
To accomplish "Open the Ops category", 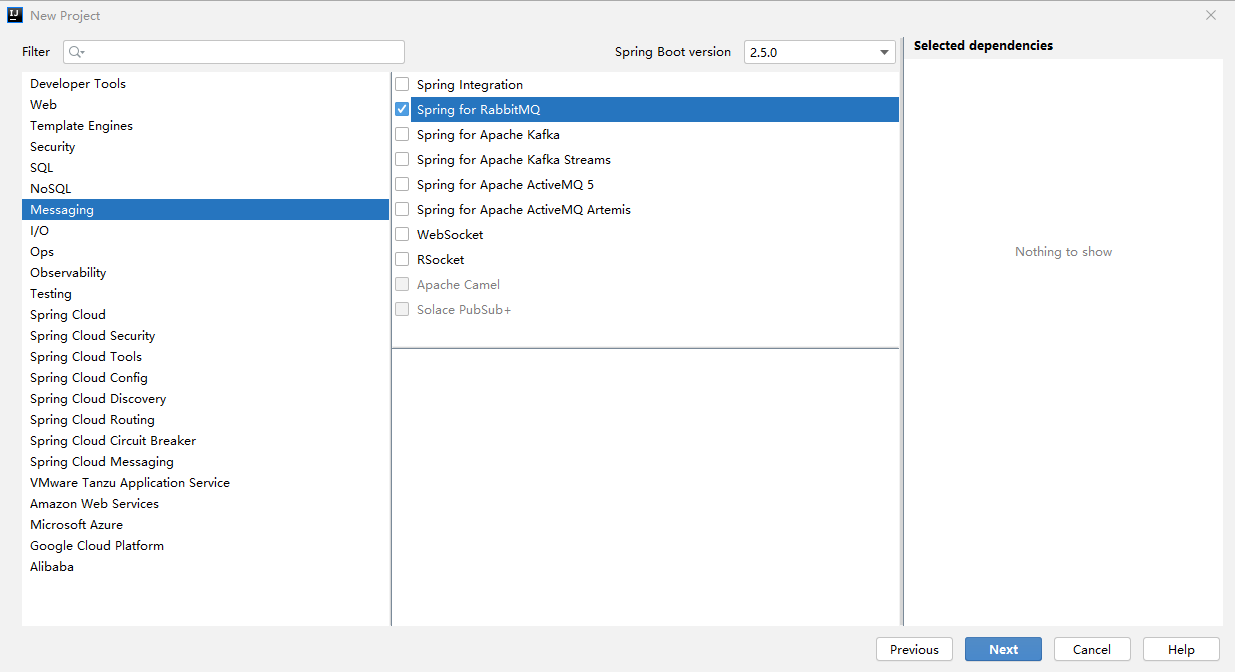I will [205, 252].
